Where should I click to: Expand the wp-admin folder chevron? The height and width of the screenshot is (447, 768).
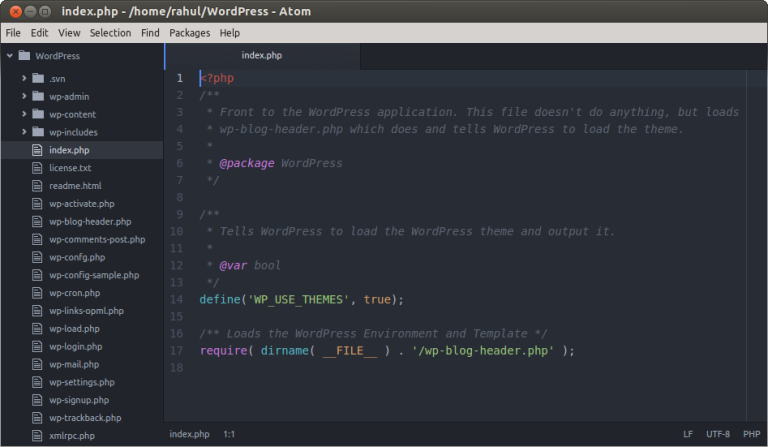click(x=24, y=96)
